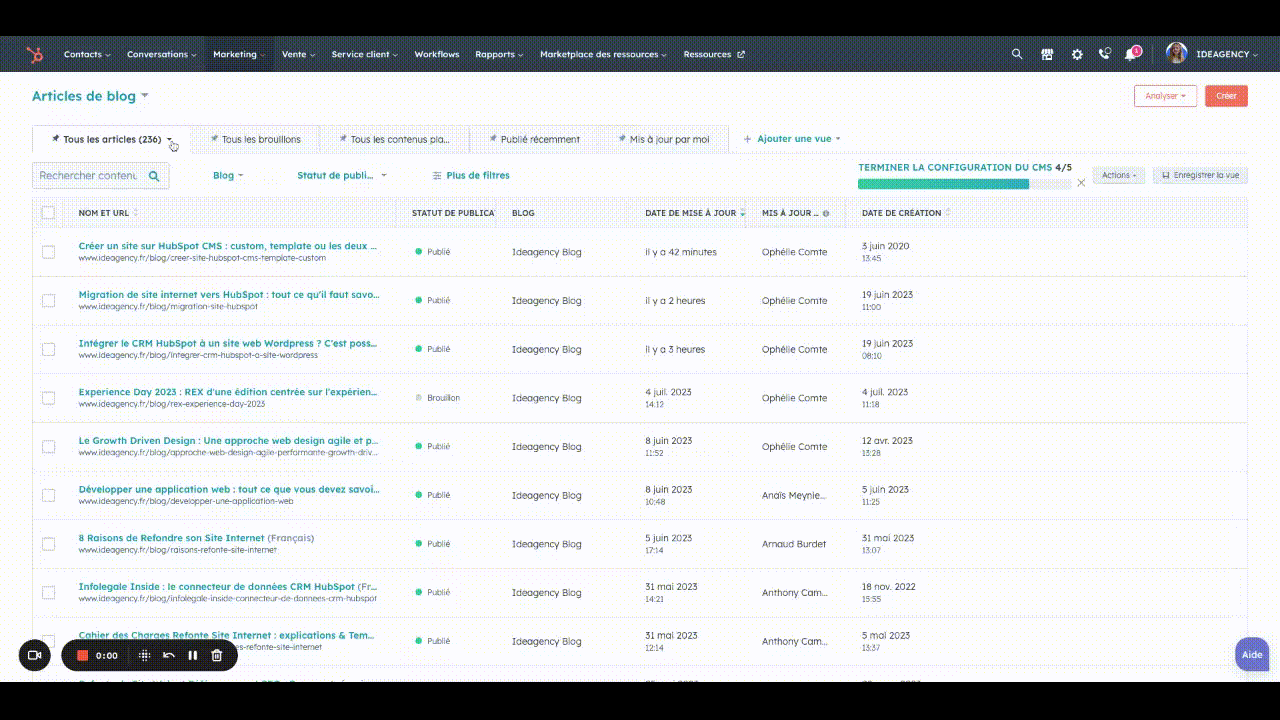
Task: Open the Blog filter dropdown
Action: pos(228,175)
